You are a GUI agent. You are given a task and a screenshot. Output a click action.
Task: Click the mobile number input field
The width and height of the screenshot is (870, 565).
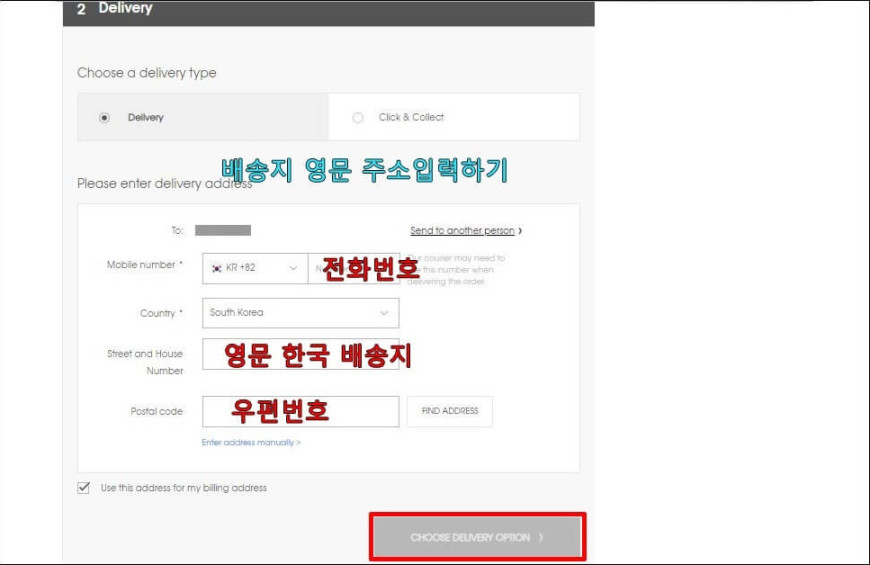tap(354, 268)
